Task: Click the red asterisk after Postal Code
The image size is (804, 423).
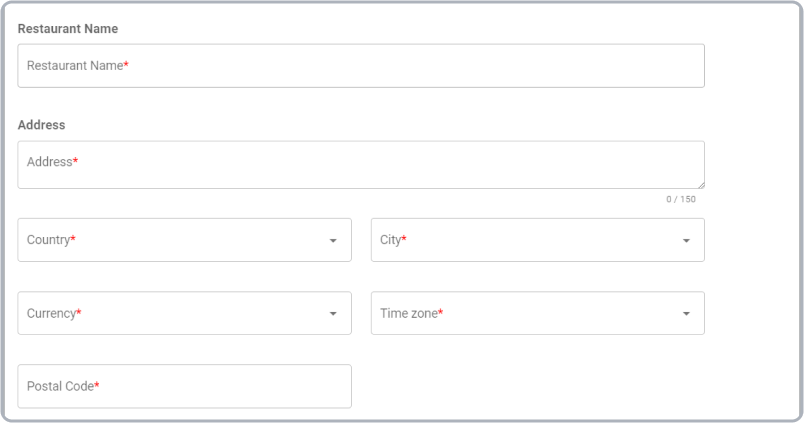Action: point(97,386)
